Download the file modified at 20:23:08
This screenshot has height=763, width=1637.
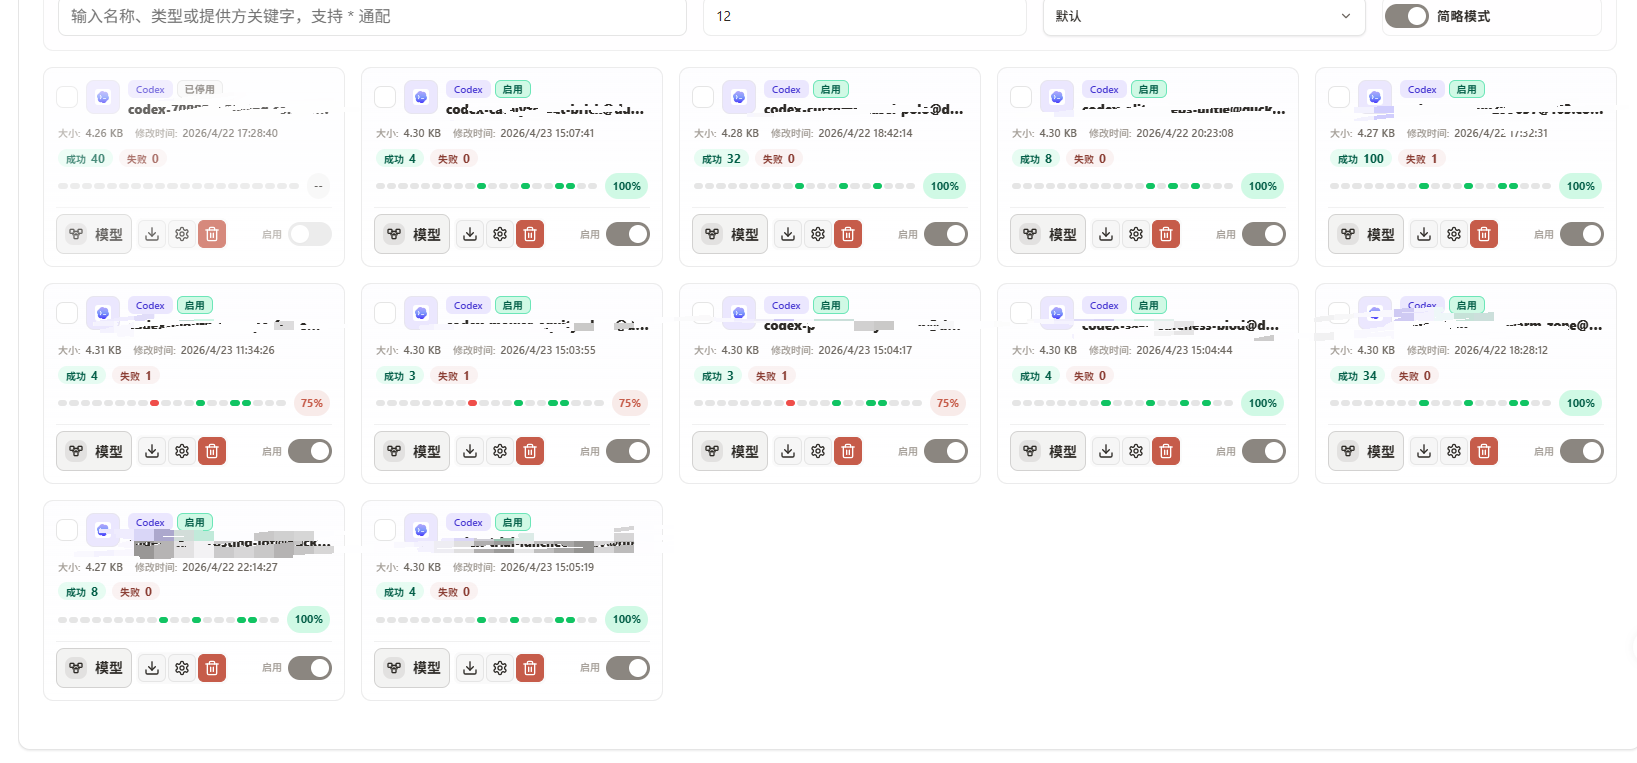1106,234
